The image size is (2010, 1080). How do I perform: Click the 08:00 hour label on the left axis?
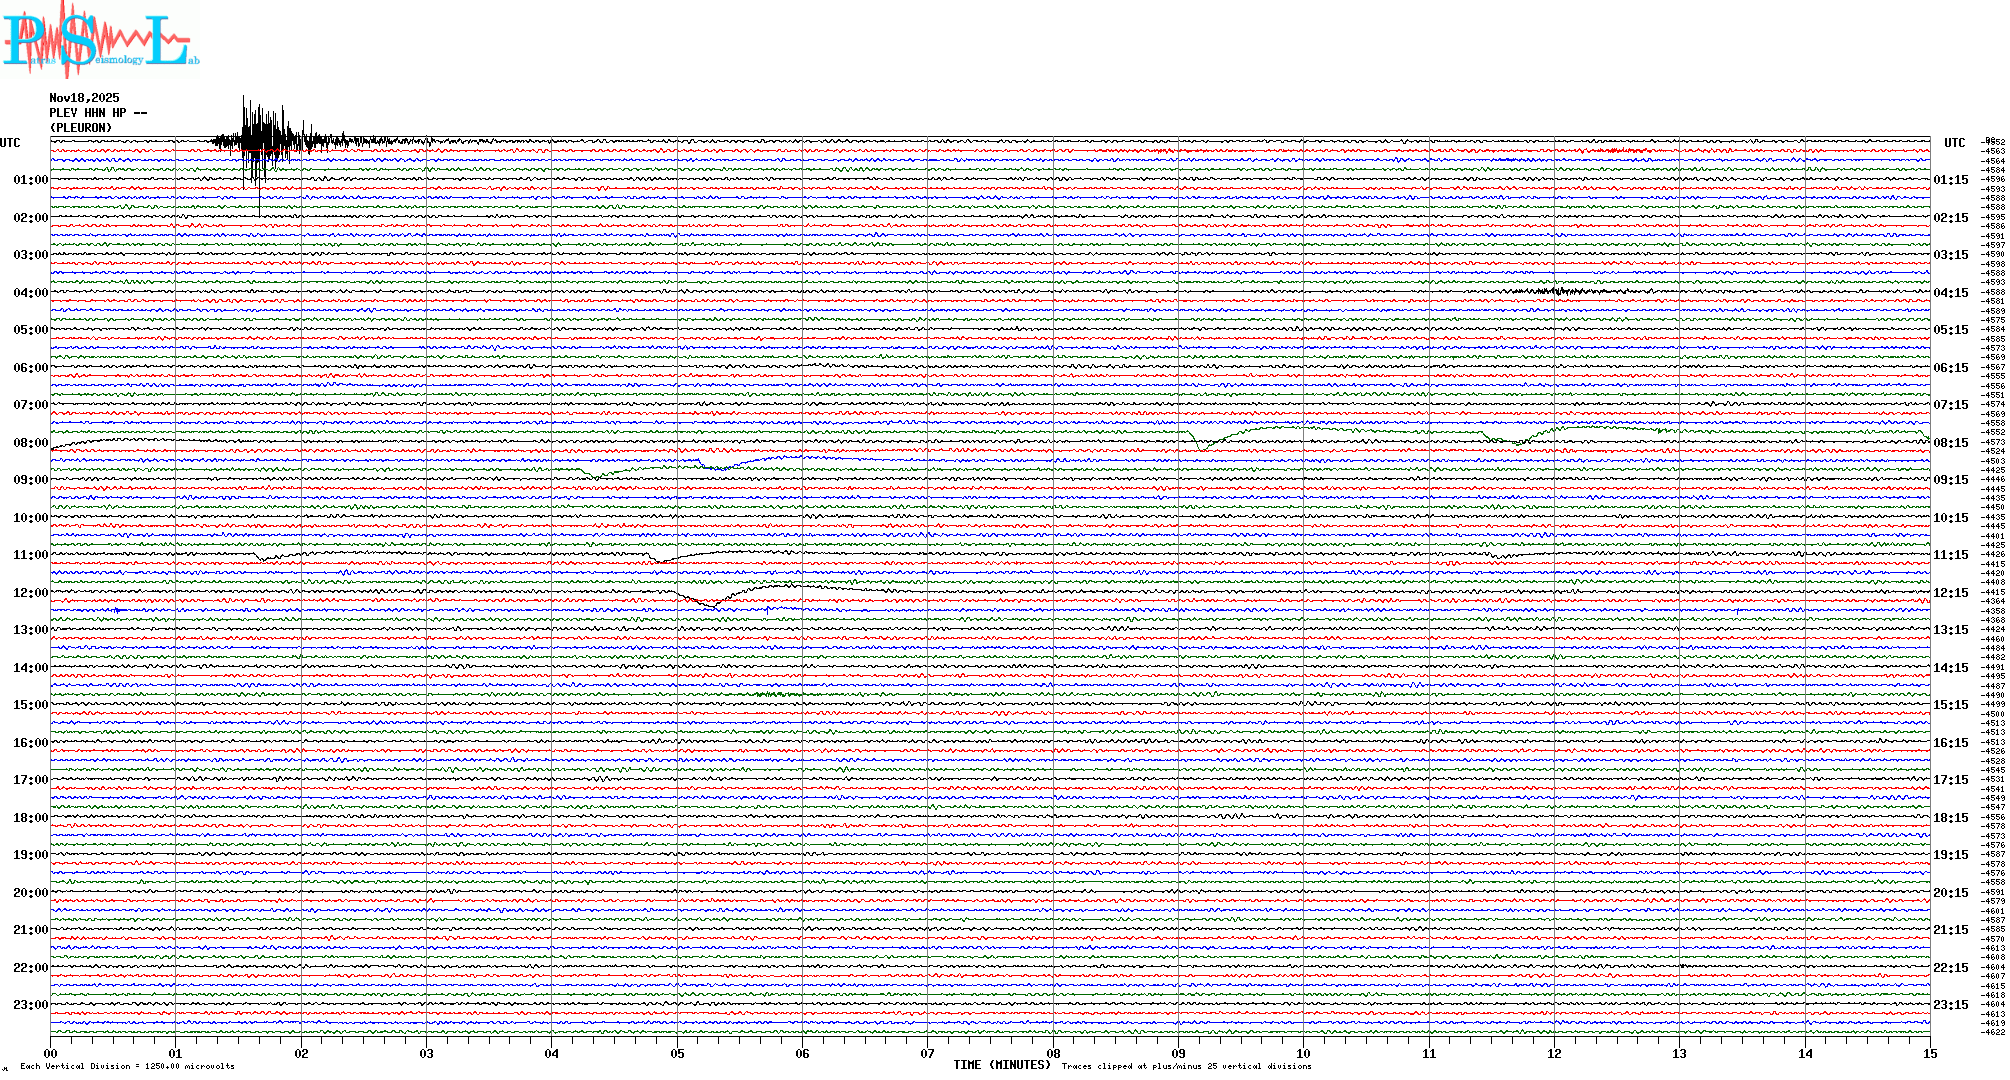tap(30, 443)
